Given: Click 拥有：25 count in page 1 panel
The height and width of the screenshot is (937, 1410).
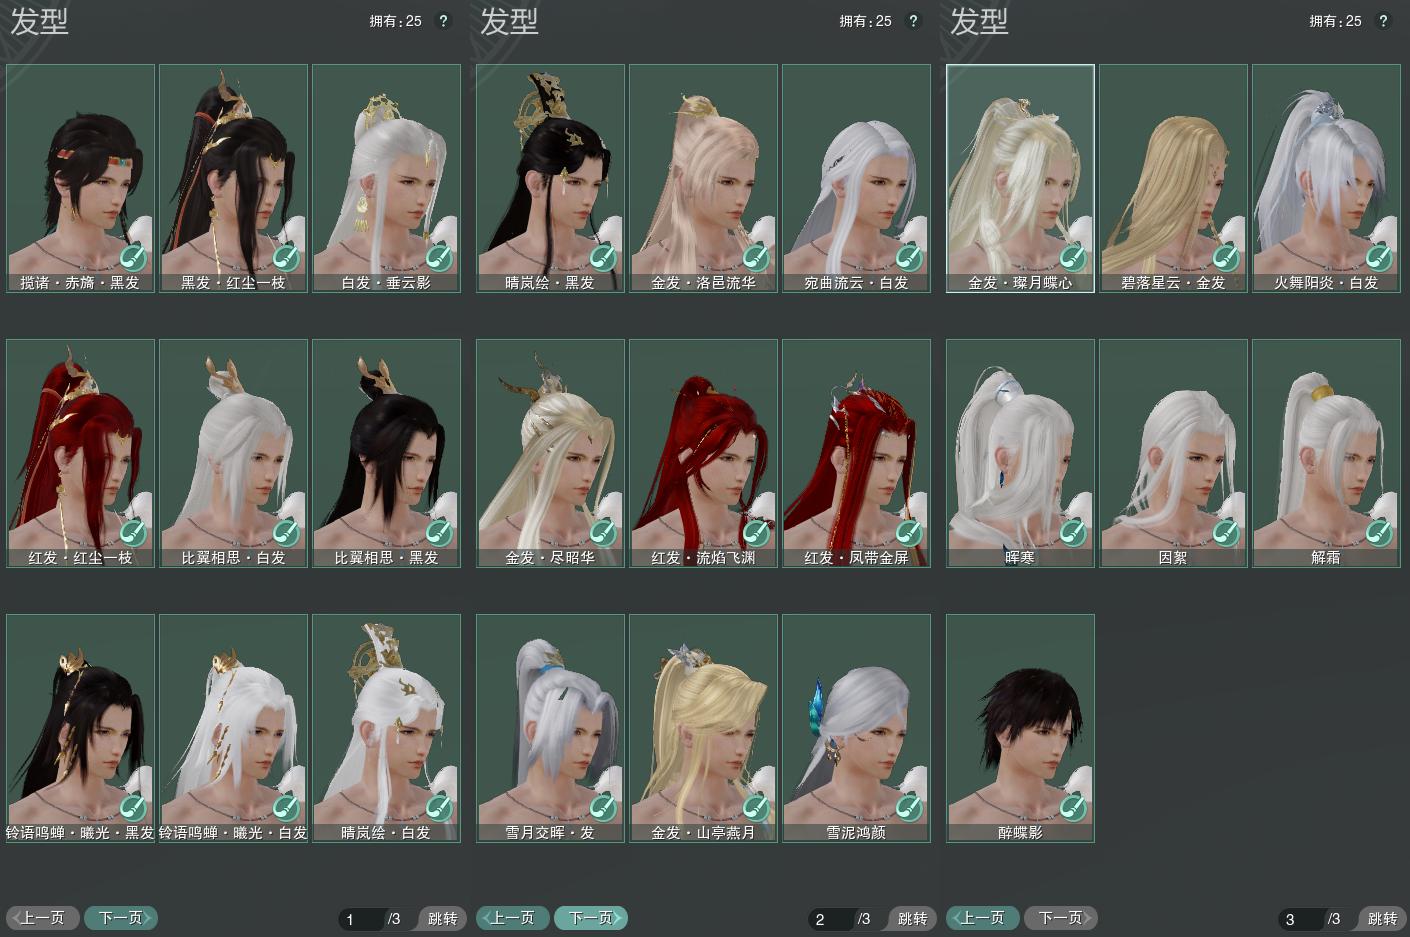Looking at the screenshot, I should tap(396, 21).
